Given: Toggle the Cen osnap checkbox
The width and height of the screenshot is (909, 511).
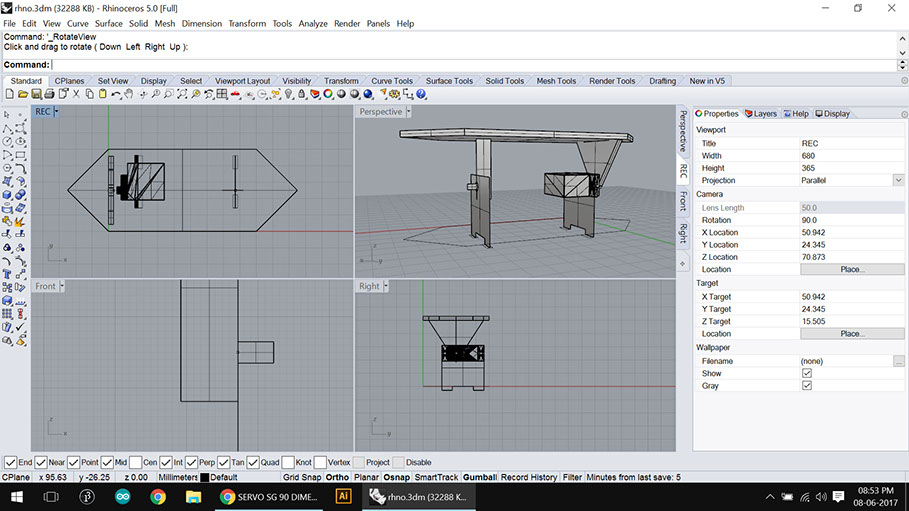Looking at the screenshot, I should point(135,463).
